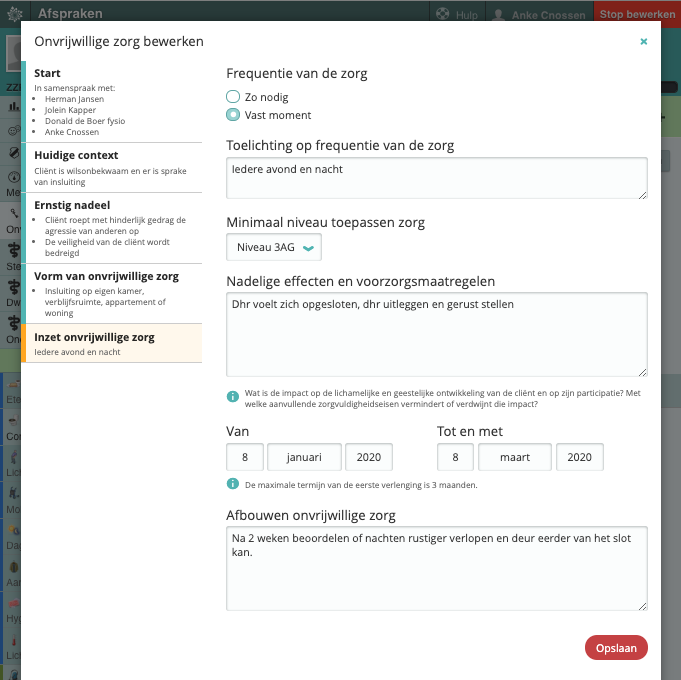Click the Van year field showing 2020
681x680 pixels.
point(369,457)
